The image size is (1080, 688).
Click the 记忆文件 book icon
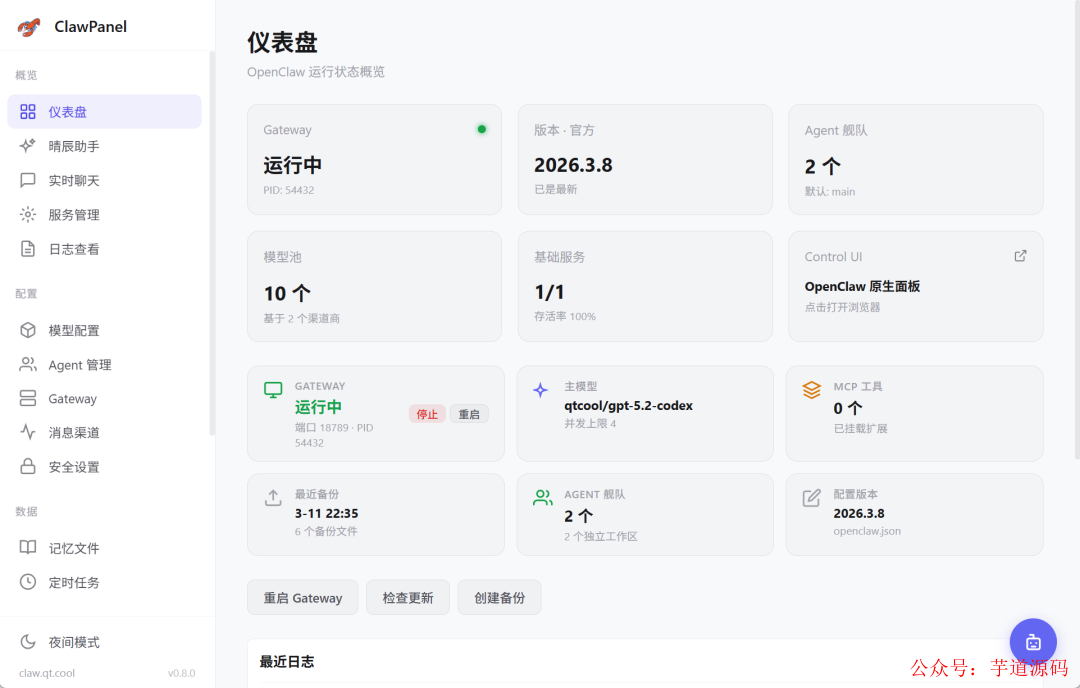pos(28,548)
